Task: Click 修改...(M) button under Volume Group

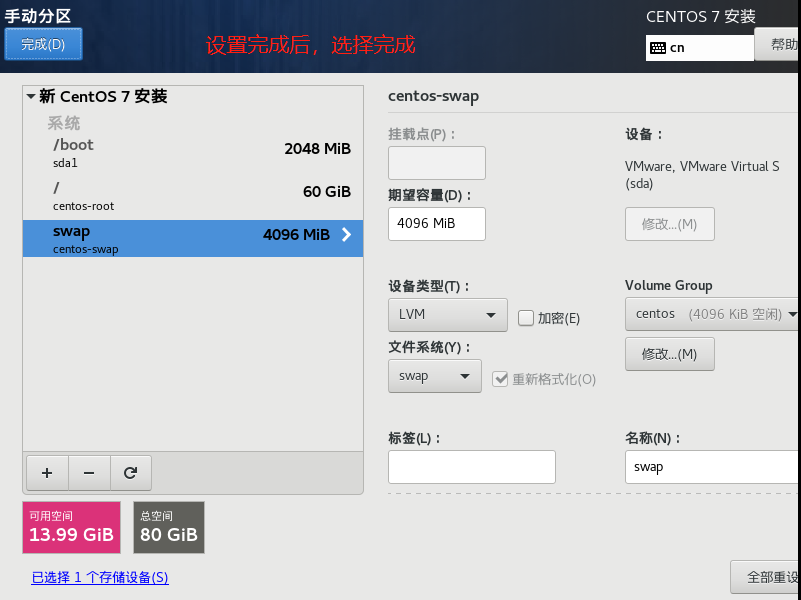Action: click(670, 354)
